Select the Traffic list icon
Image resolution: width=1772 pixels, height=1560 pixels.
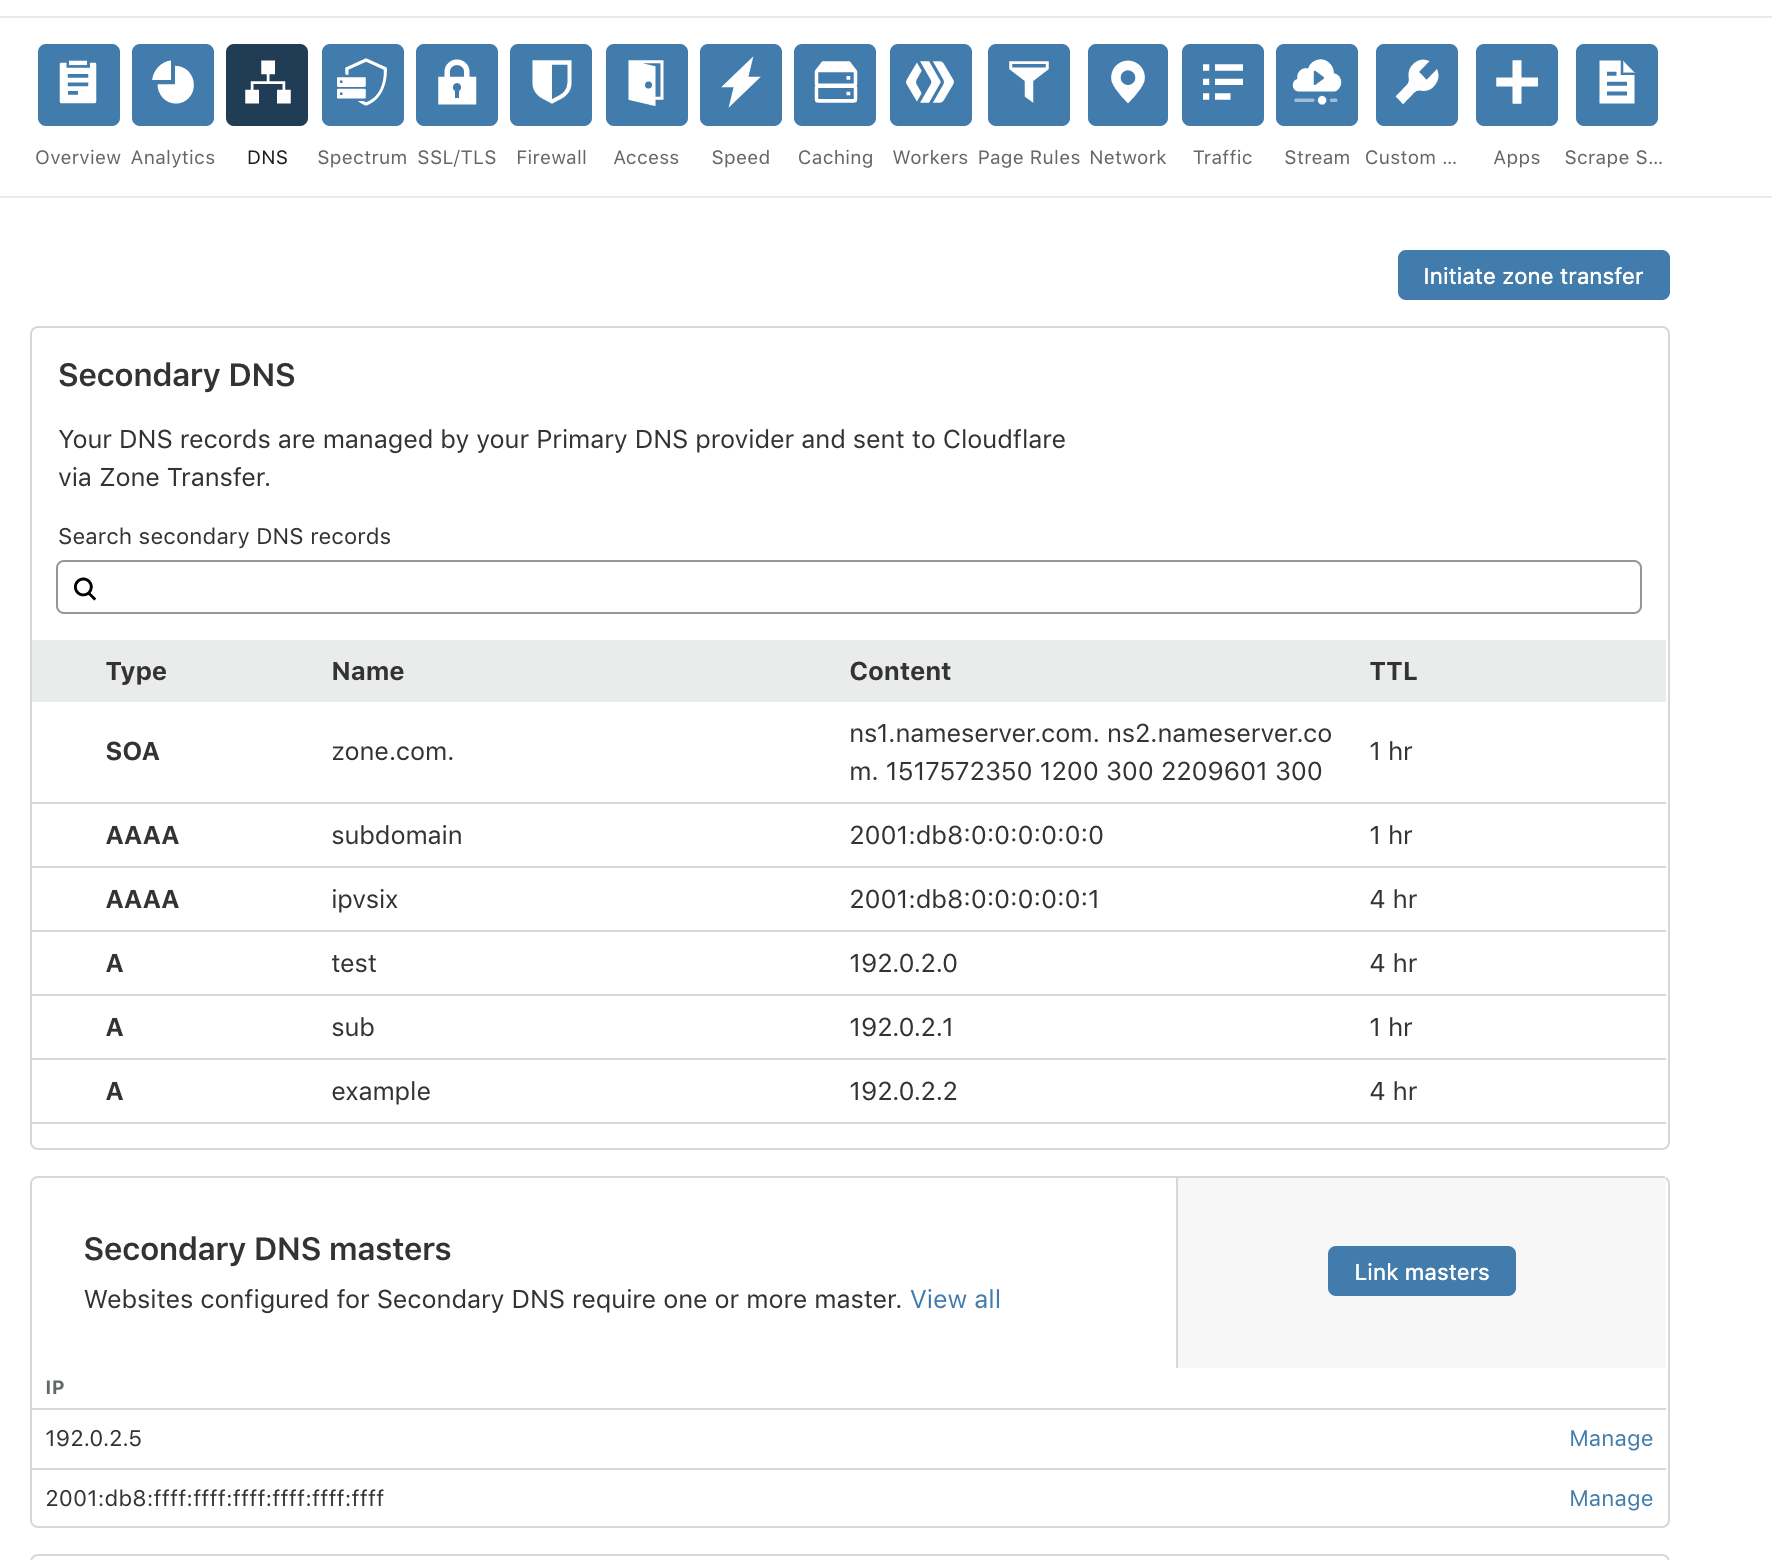point(1223,85)
